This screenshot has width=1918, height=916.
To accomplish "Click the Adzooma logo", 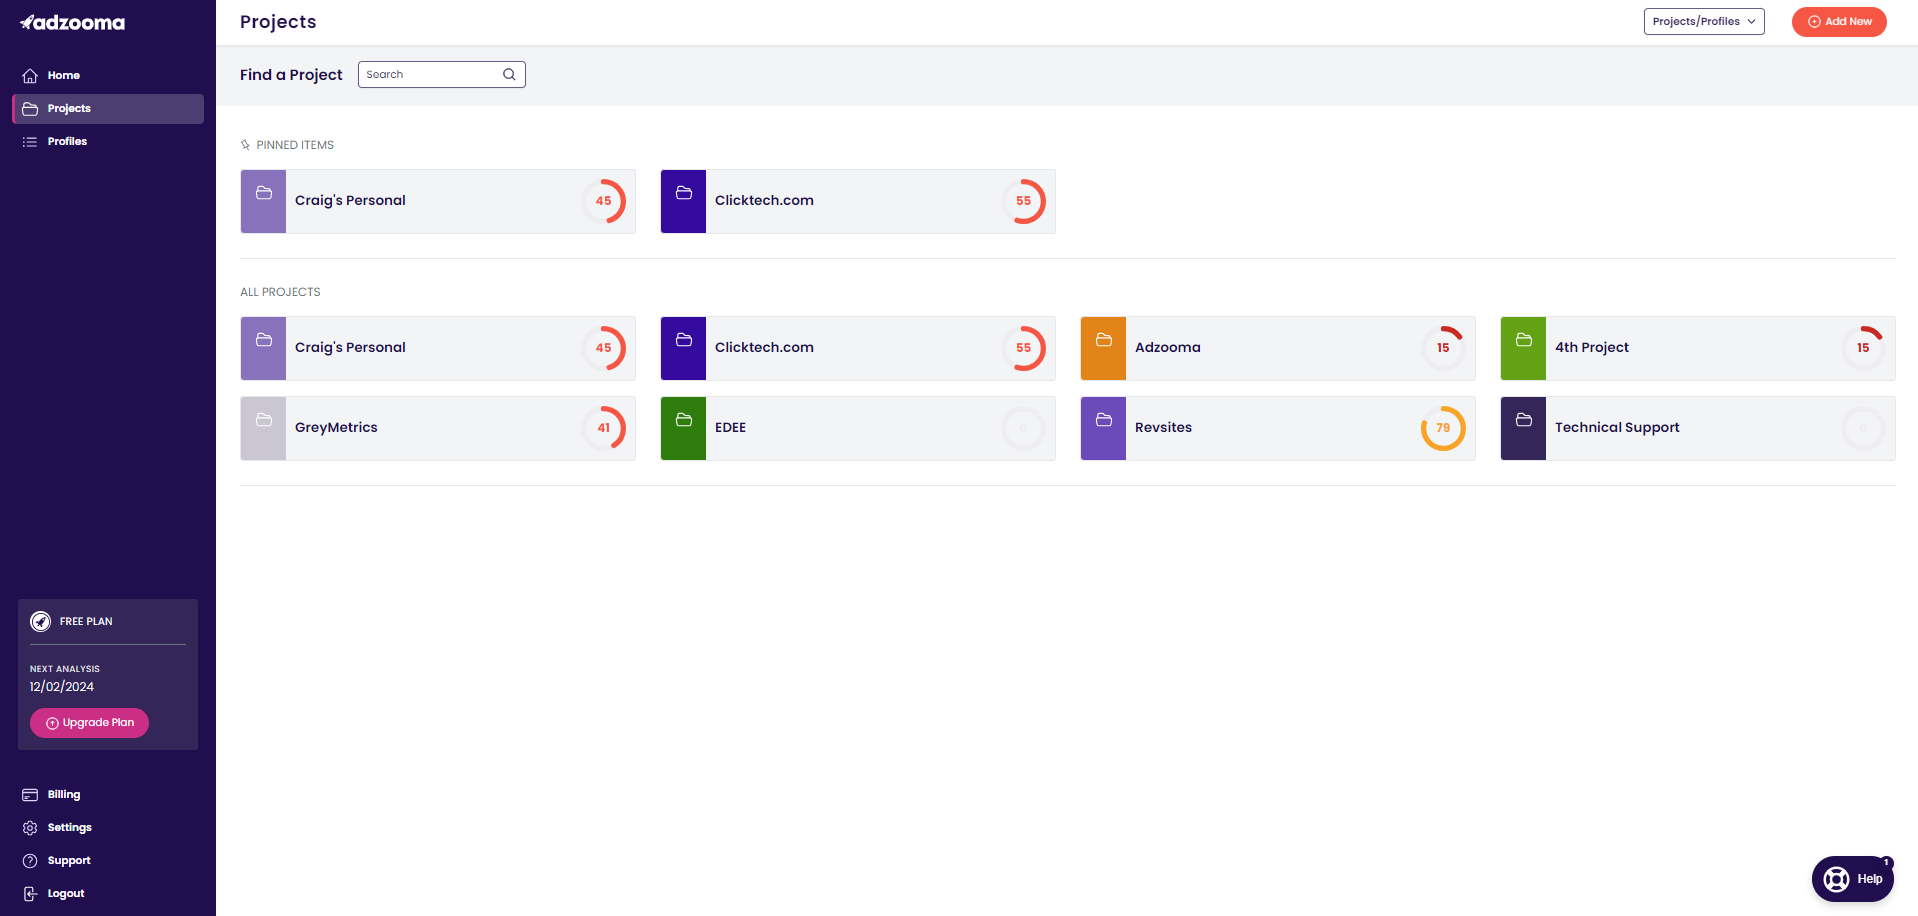I will (73, 22).
